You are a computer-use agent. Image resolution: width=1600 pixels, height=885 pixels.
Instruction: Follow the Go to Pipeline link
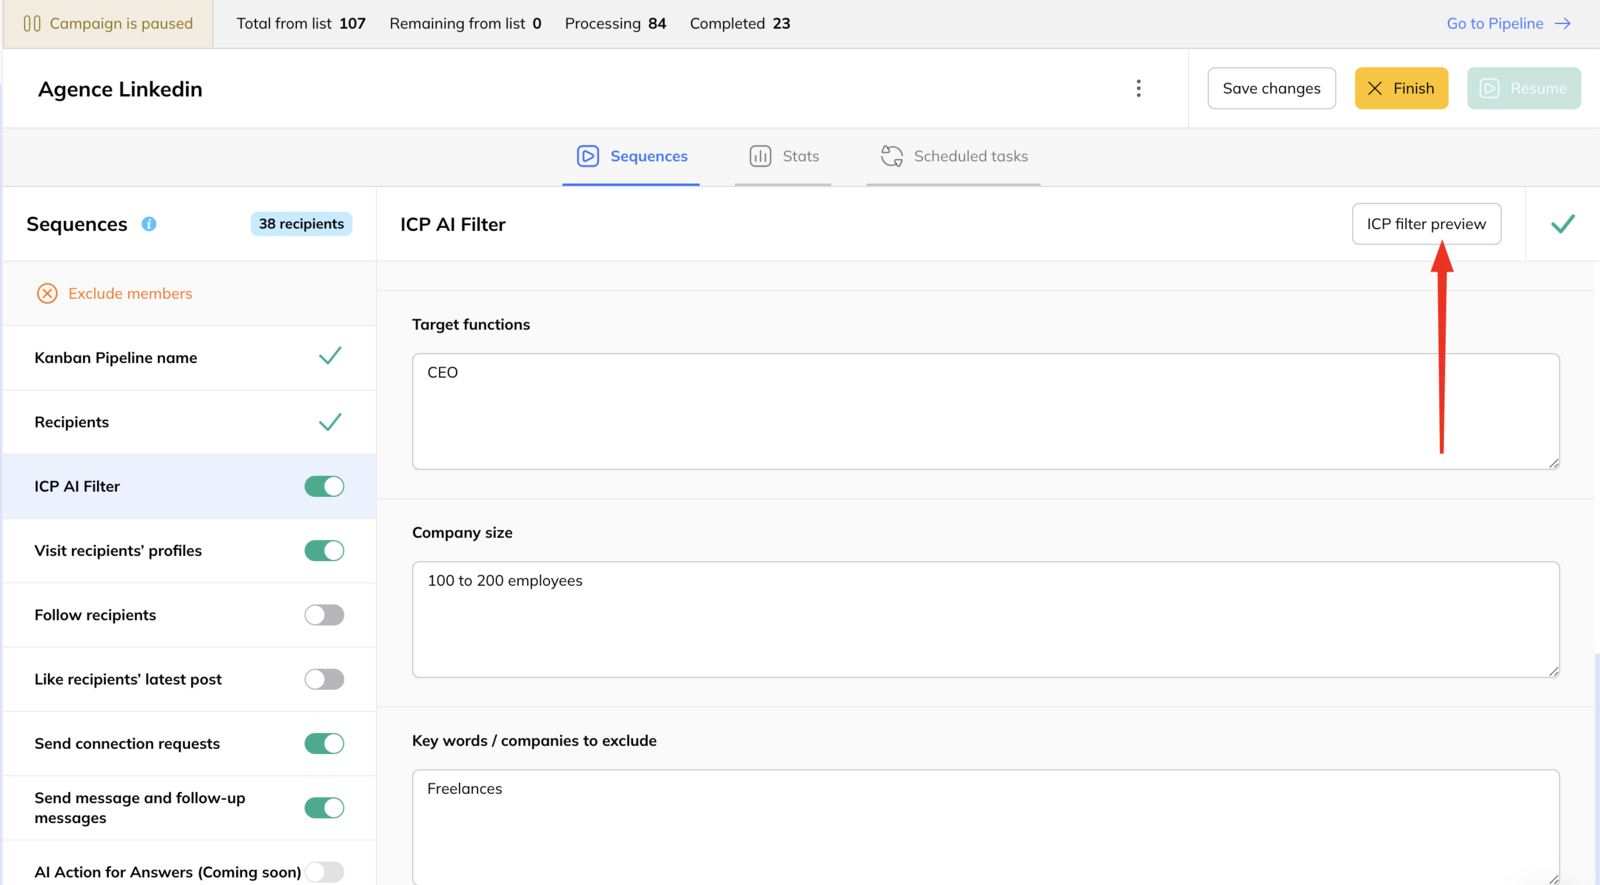click(x=1508, y=23)
